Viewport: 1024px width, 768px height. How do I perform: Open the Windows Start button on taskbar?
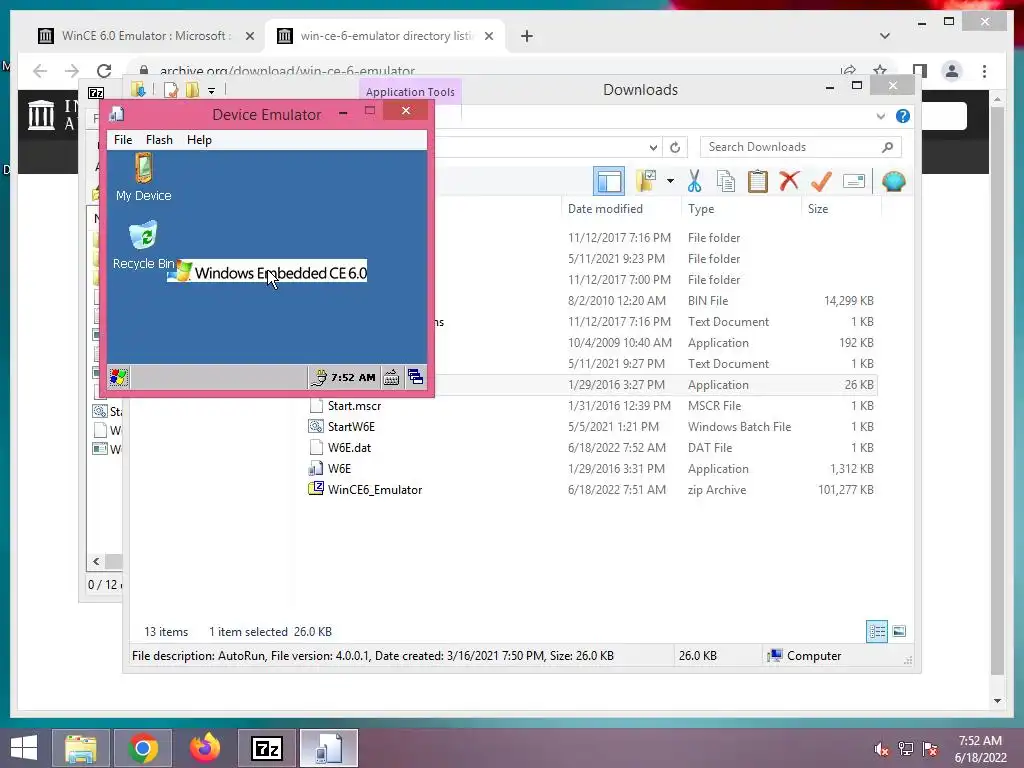tap(24, 748)
